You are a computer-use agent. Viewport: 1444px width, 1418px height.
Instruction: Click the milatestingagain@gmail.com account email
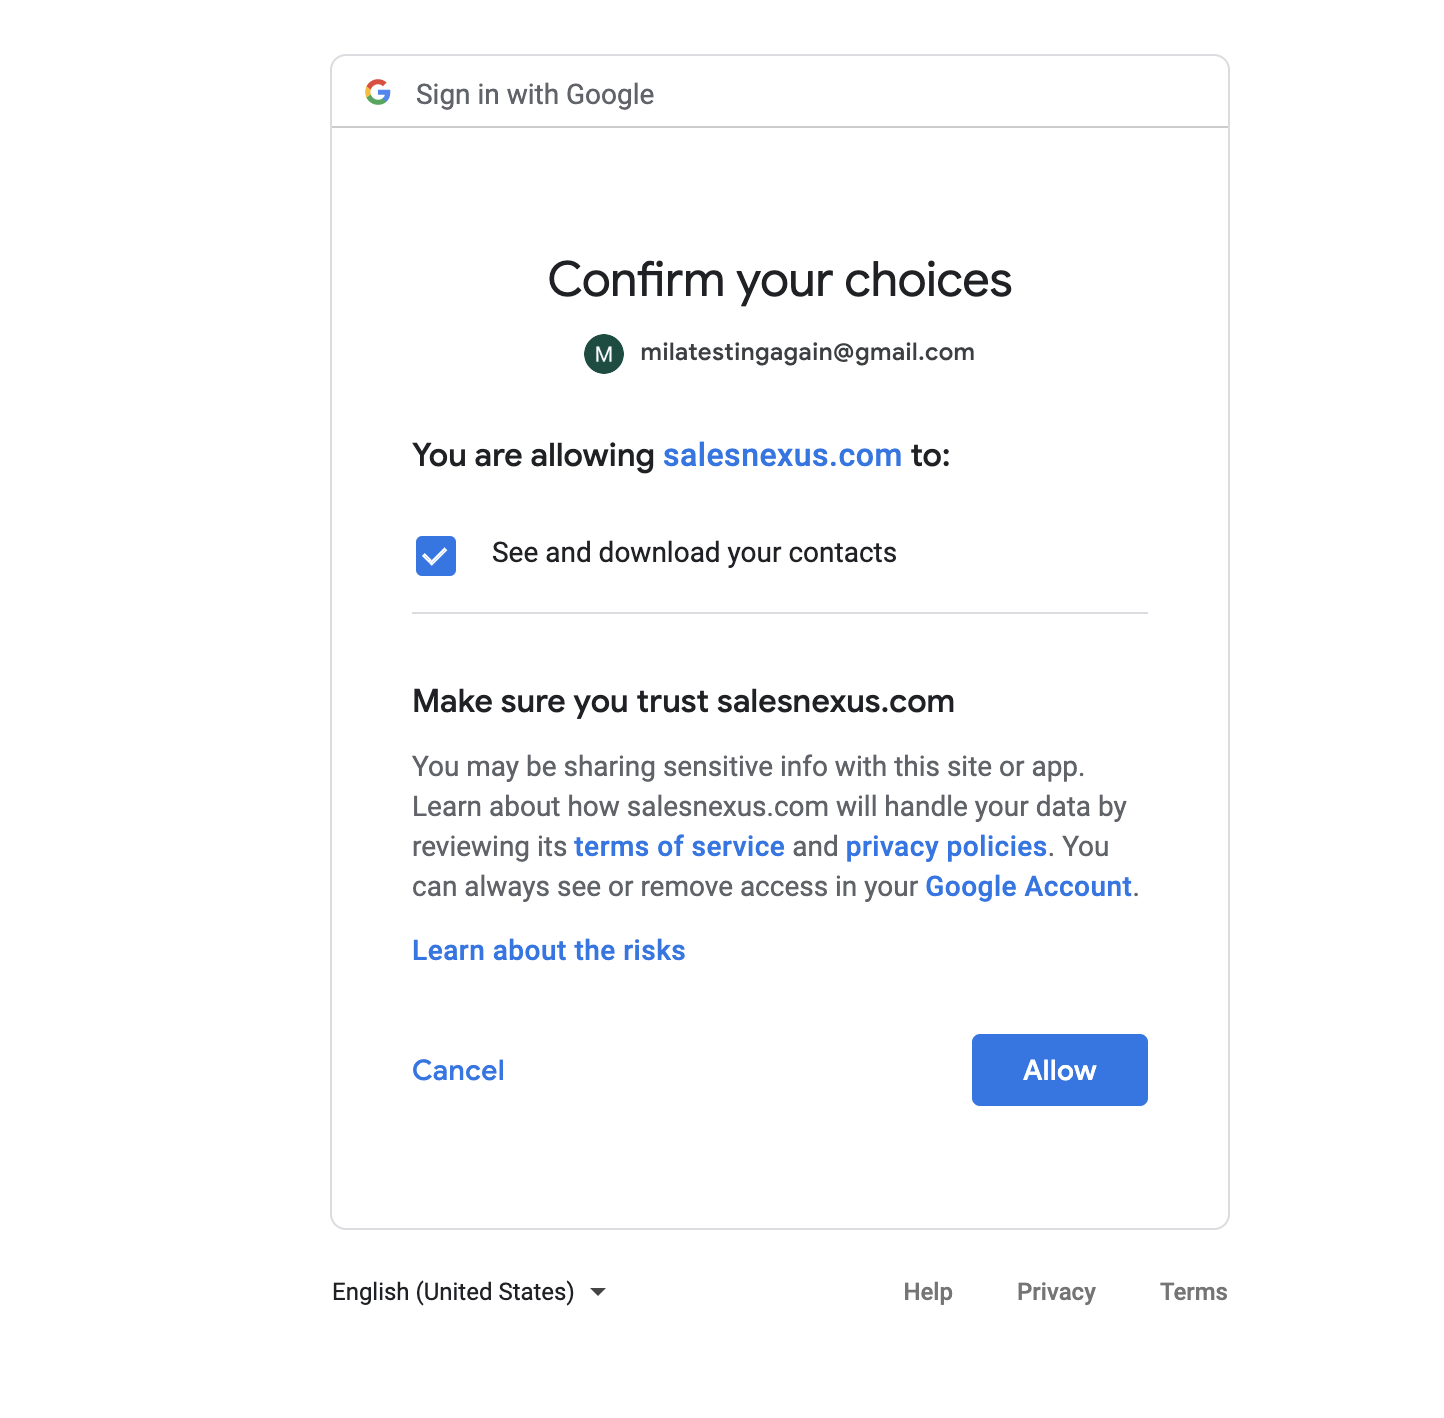[807, 352]
